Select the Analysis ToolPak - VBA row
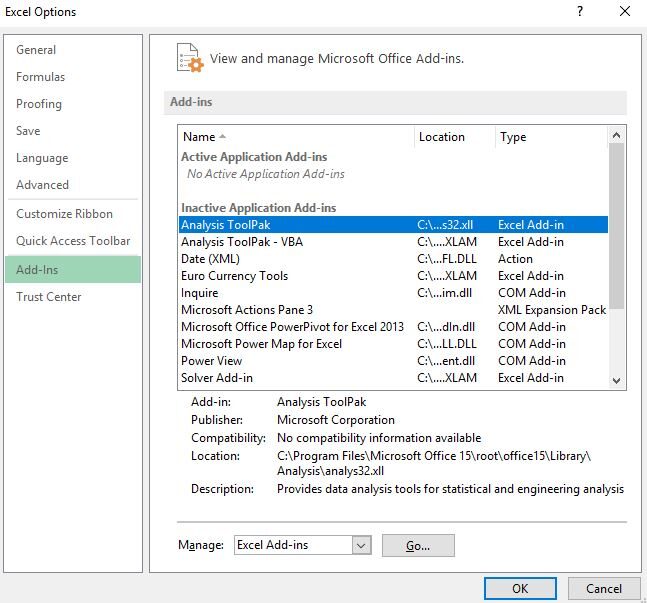The image size is (647, 603). tap(393, 242)
